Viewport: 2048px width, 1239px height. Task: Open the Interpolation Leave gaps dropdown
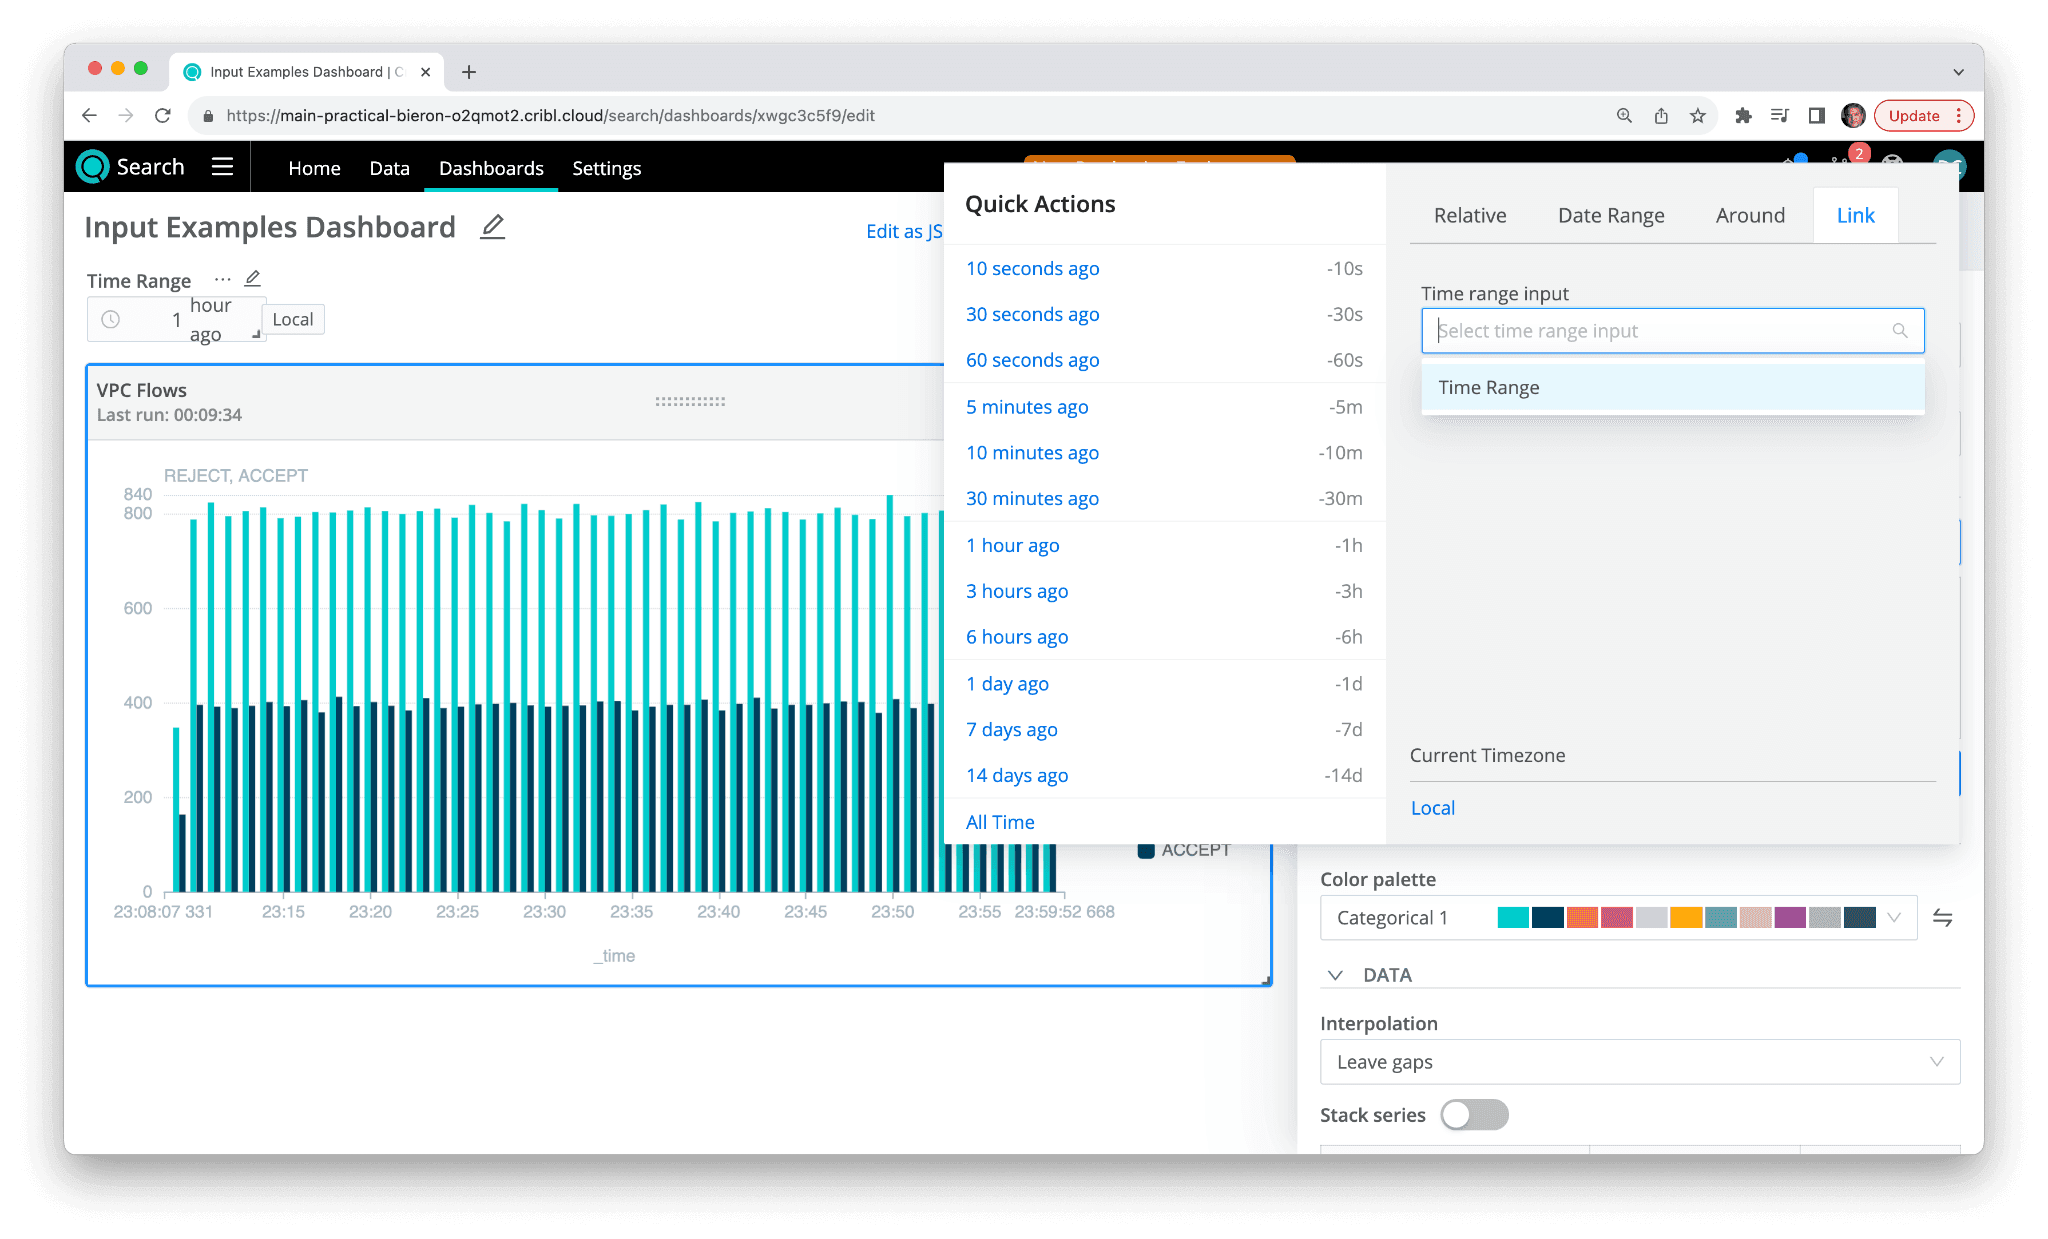click(1639, 1062)
